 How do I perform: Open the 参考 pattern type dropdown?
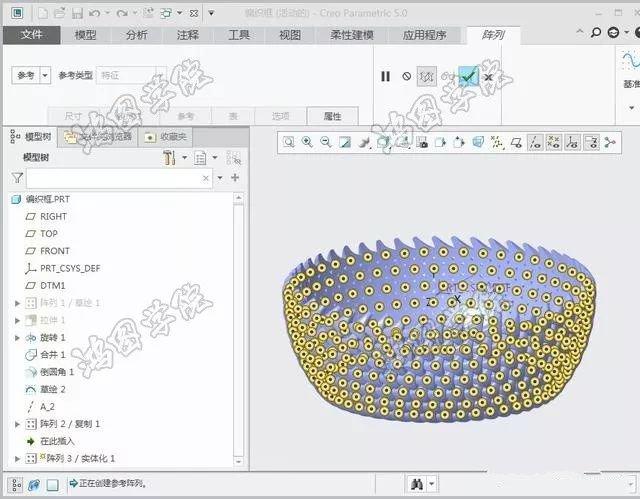tap(44, 76)
